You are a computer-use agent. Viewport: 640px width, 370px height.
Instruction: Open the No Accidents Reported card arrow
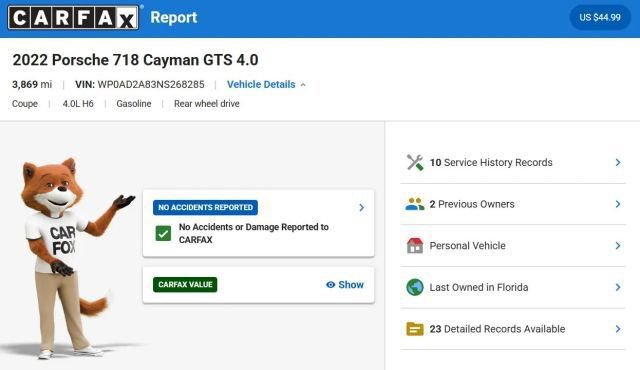coord(362,208)
